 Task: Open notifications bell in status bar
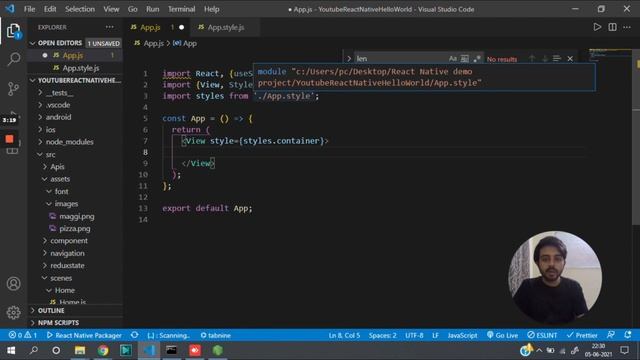pos(627,335)
